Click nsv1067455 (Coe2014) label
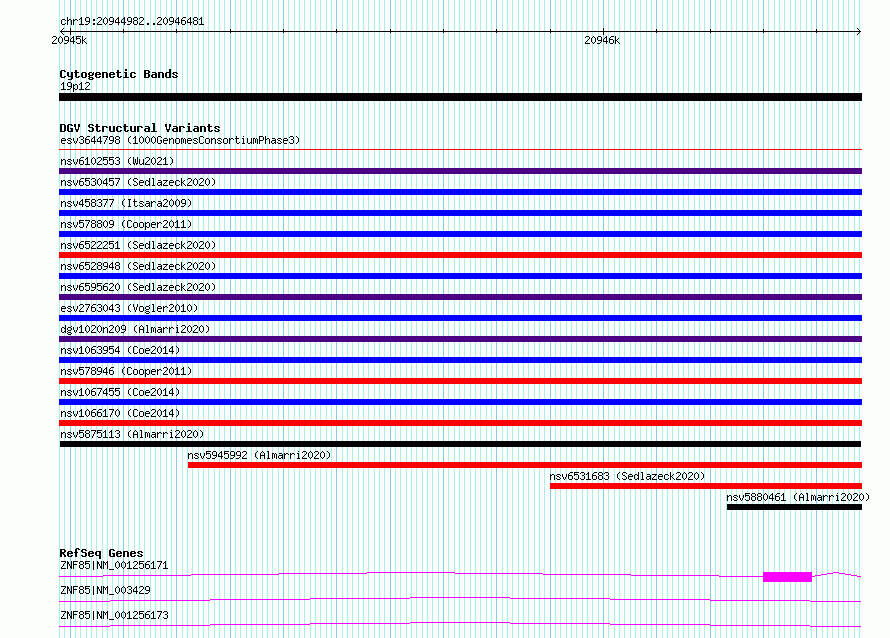This screenshot has height=638, width=890. tap(120, 392)
